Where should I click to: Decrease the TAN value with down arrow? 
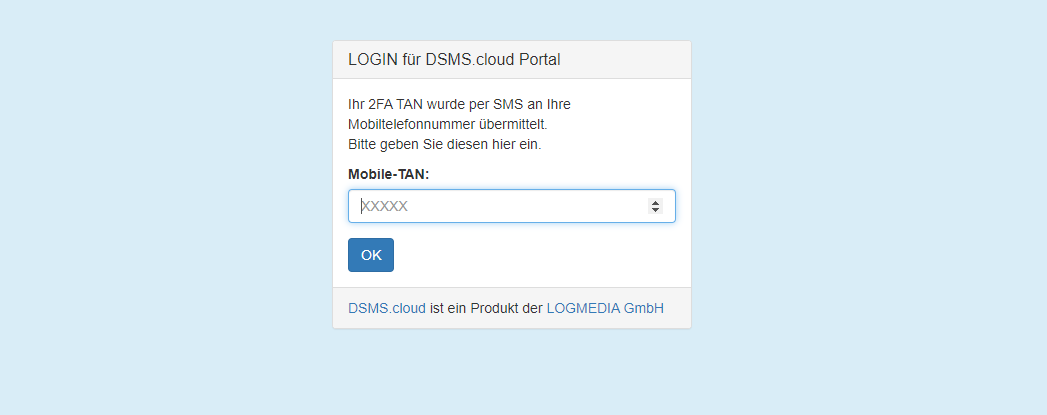(x=655, y=210)
